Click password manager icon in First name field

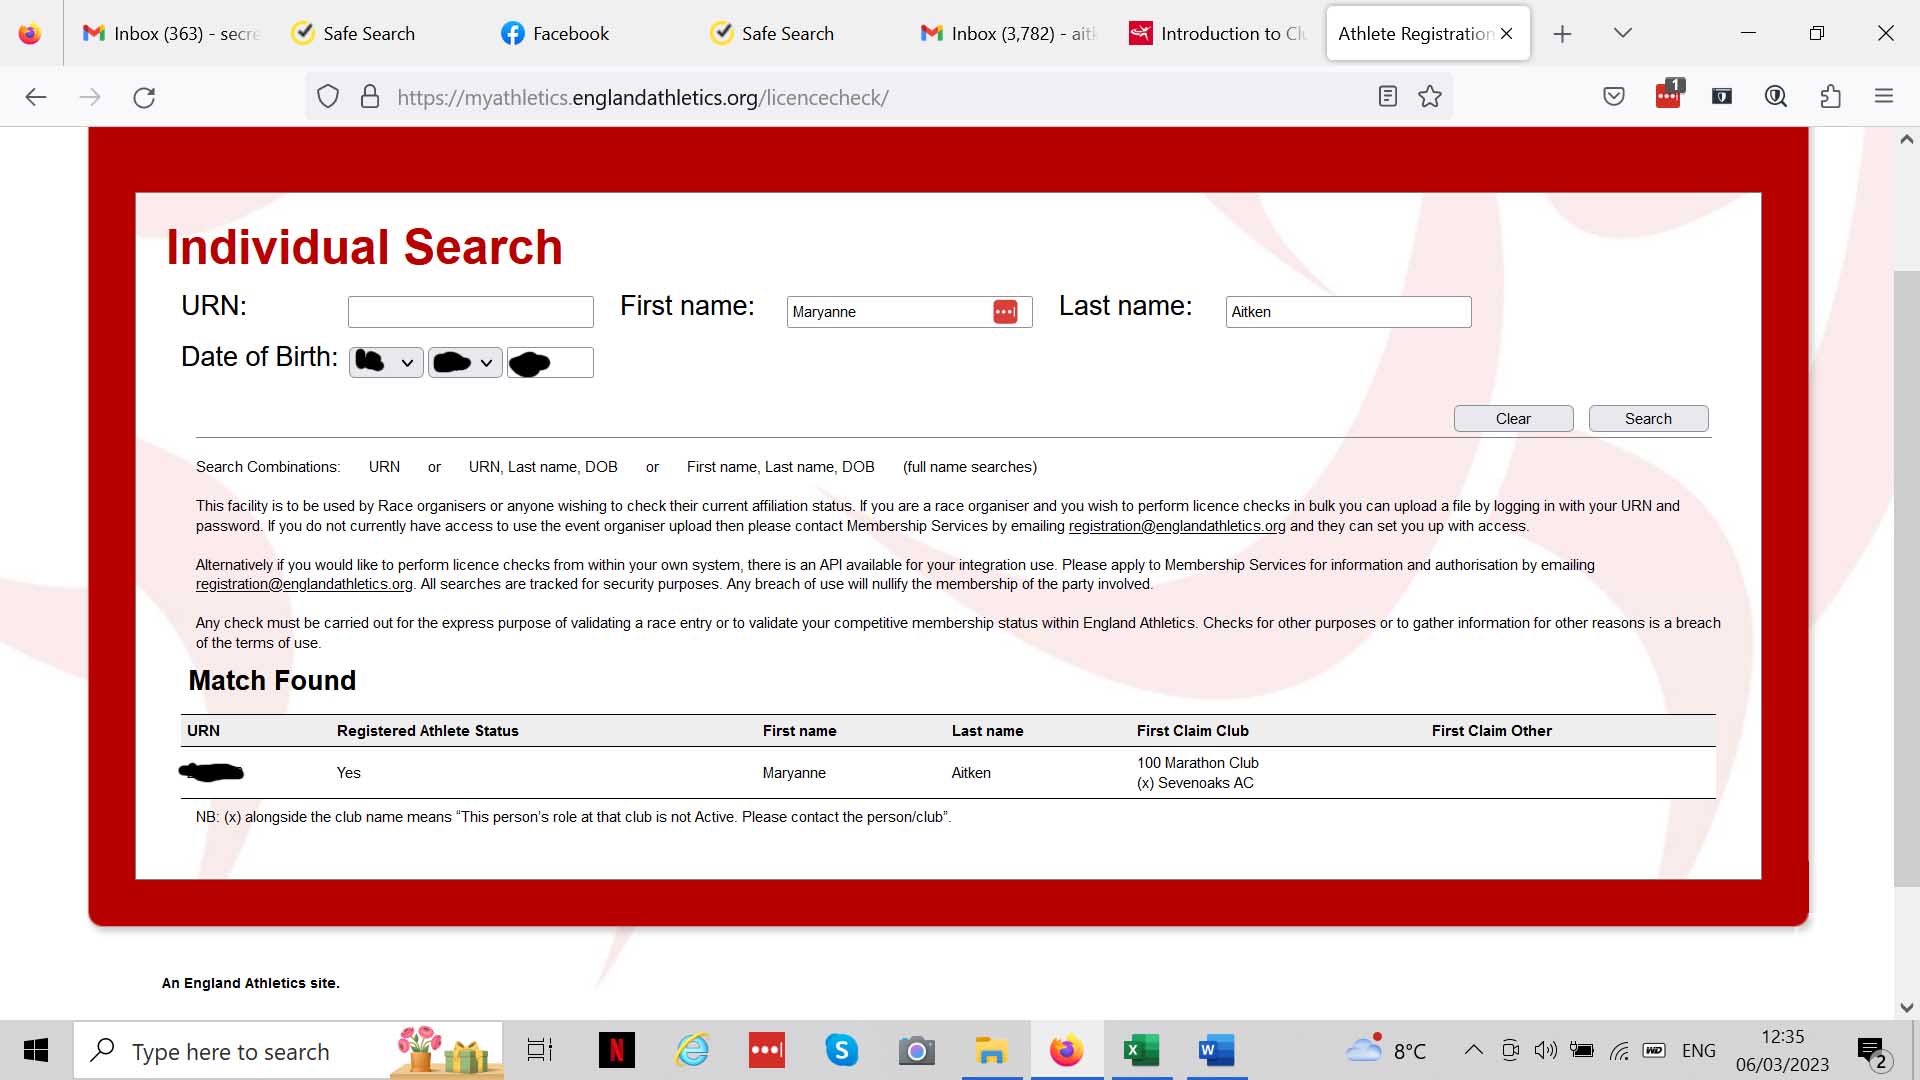coord(1005,312)
